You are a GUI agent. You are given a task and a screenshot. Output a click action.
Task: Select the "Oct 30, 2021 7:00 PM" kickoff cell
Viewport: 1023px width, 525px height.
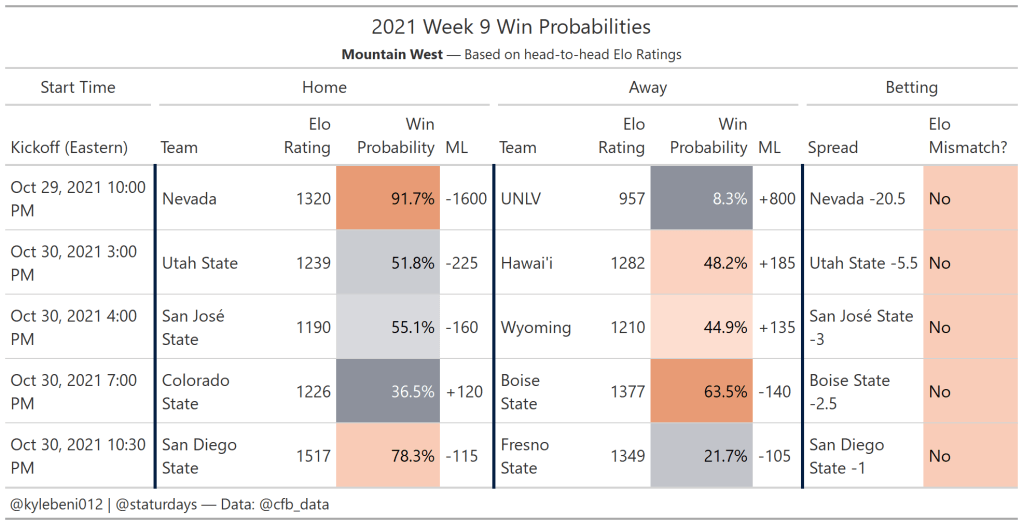point(78,392)
